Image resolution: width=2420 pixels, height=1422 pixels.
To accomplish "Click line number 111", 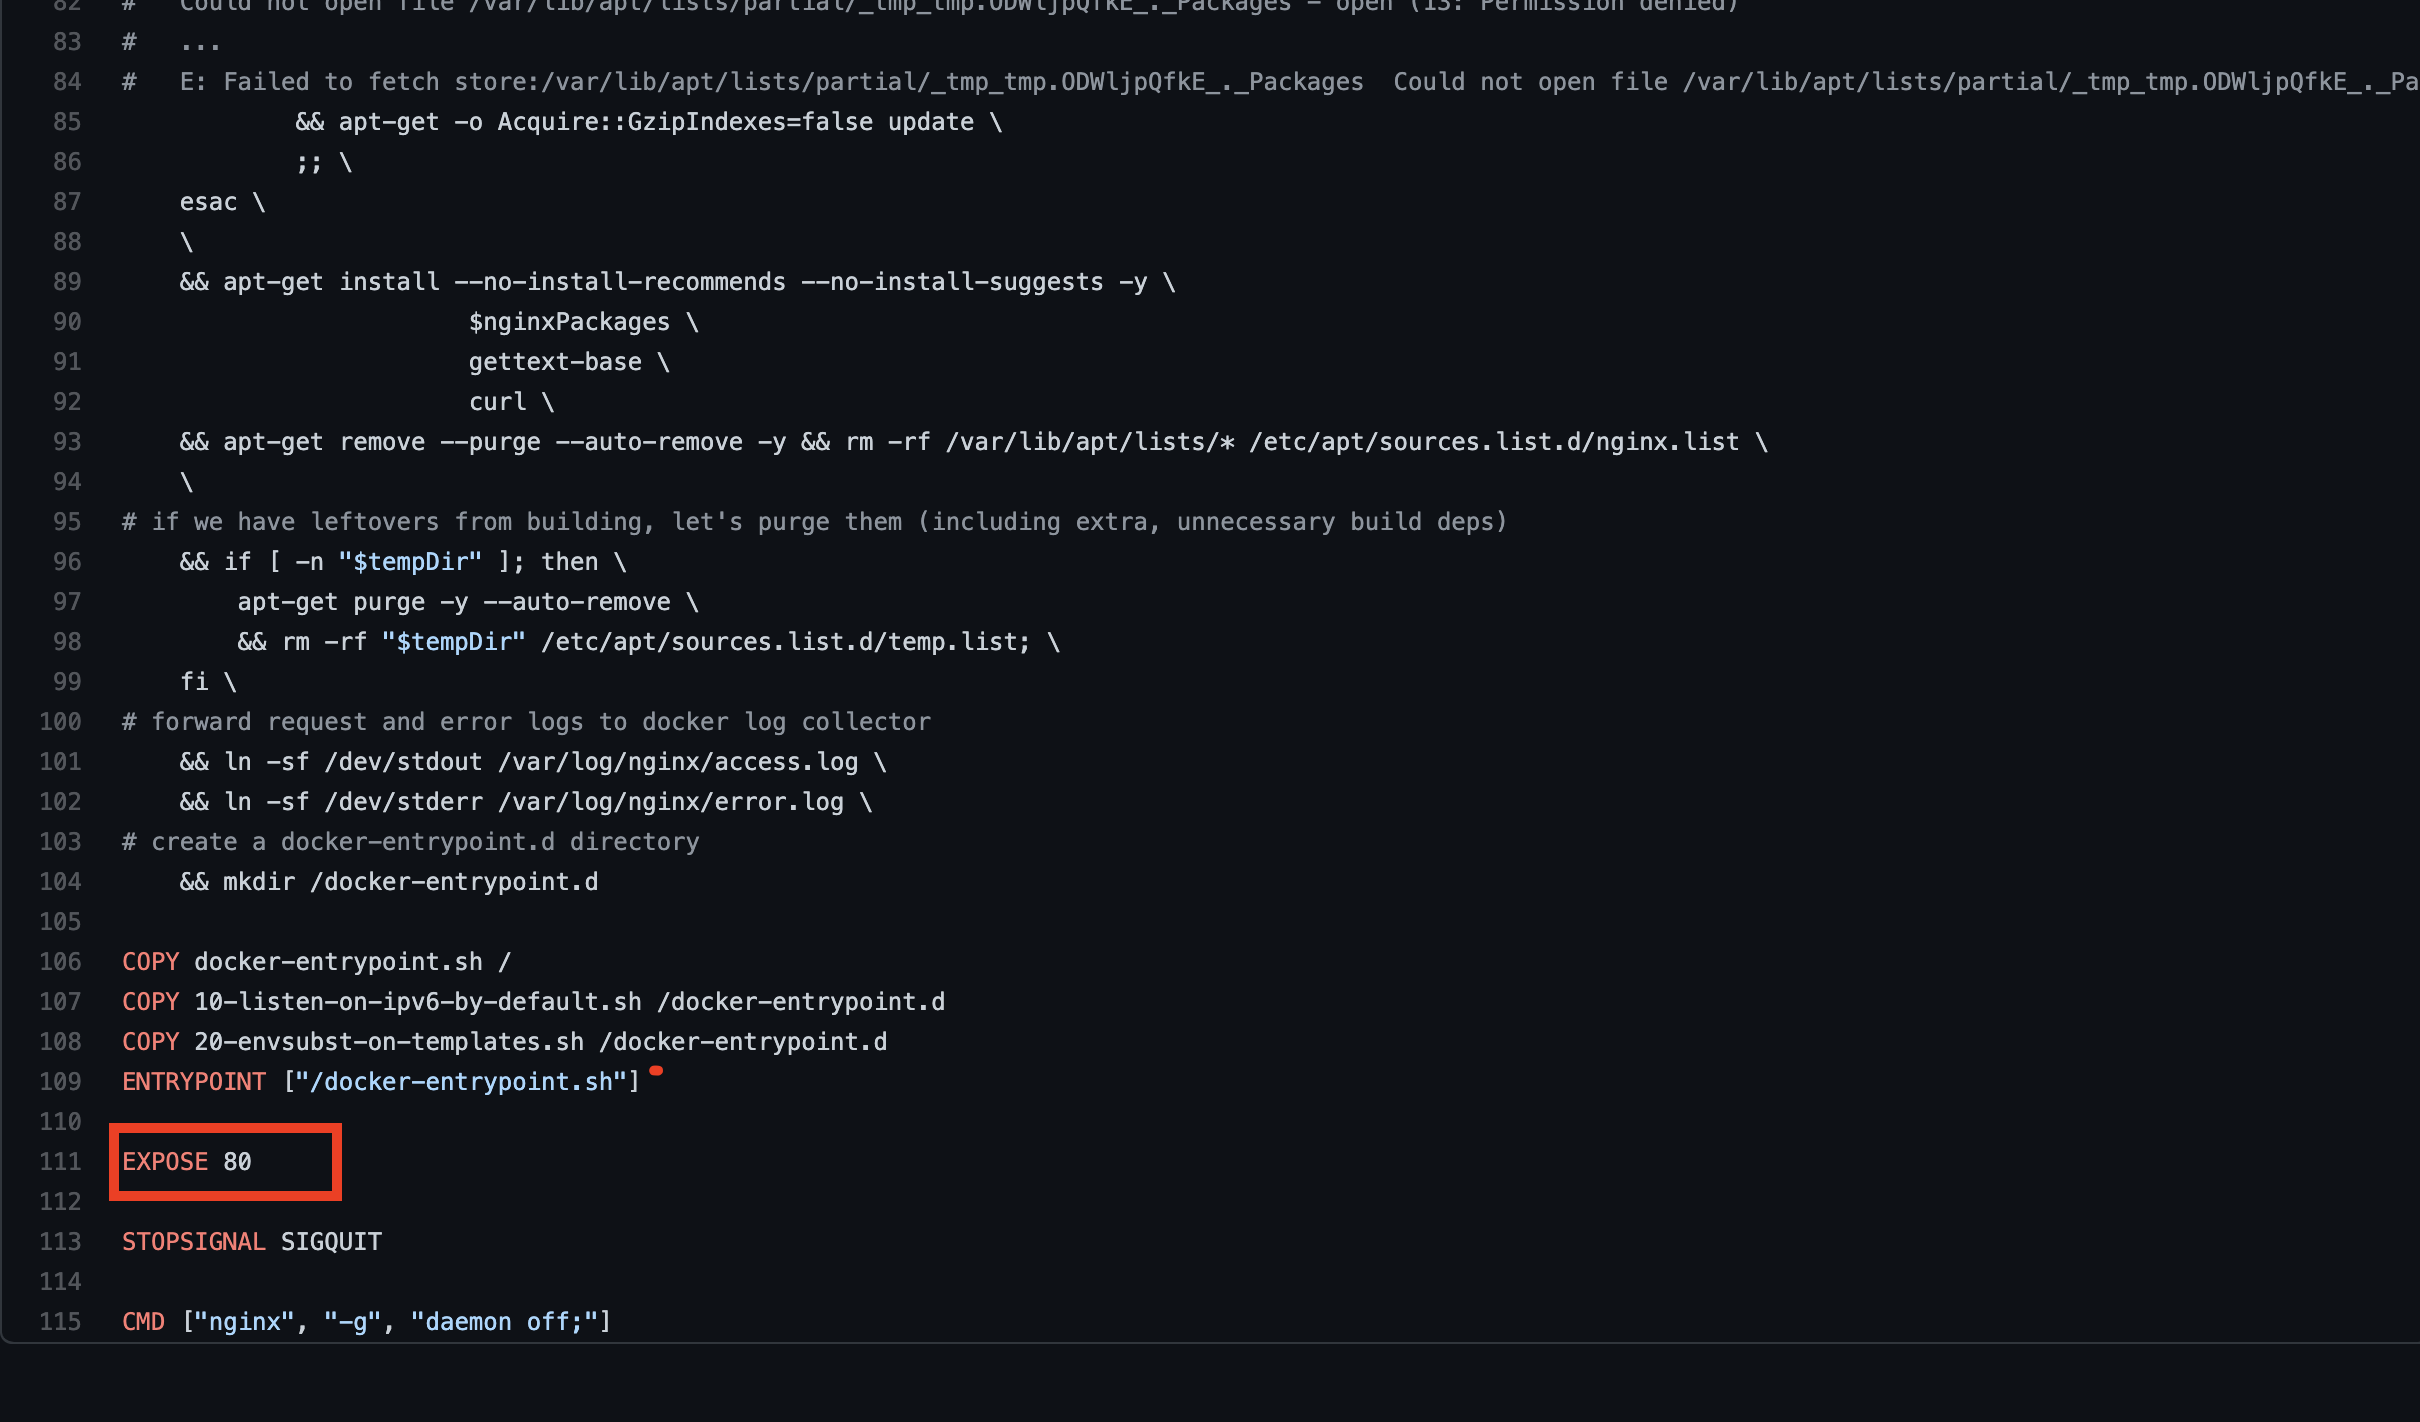I will 60,1161.
